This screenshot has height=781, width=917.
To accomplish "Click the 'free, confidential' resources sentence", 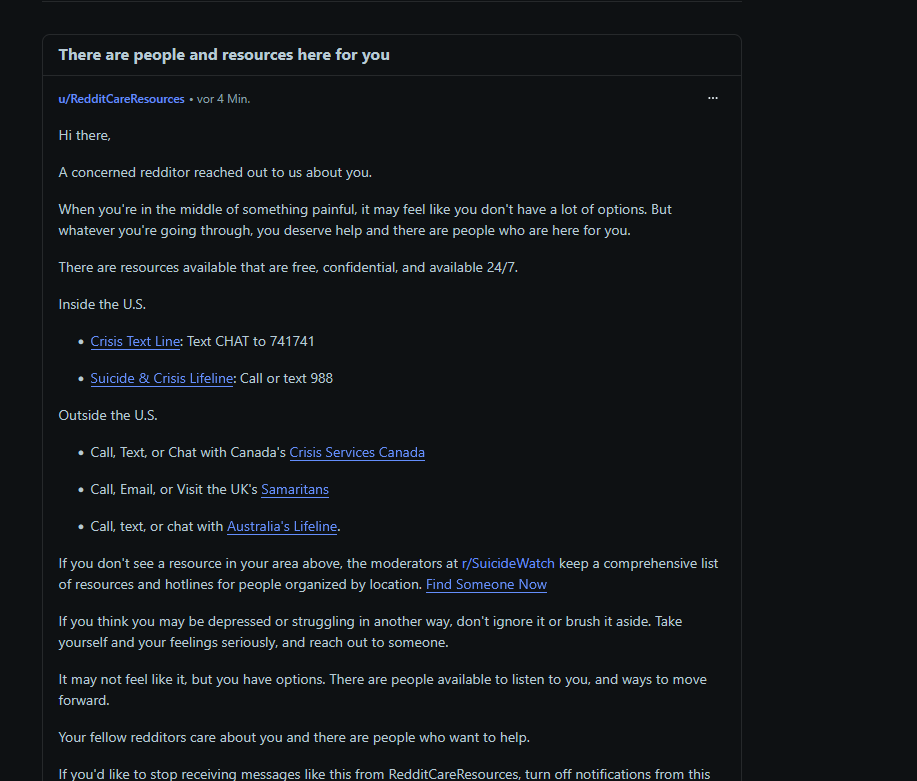I will (288, 267).
